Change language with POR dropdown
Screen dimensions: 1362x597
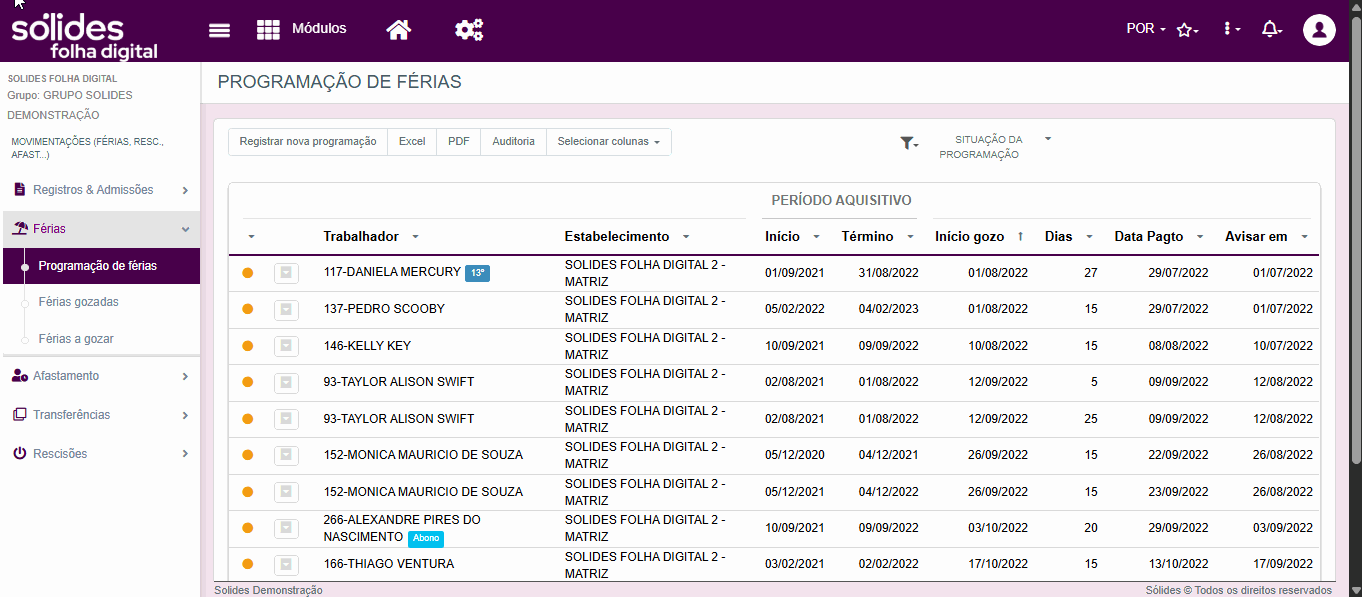coord(1146,29)
